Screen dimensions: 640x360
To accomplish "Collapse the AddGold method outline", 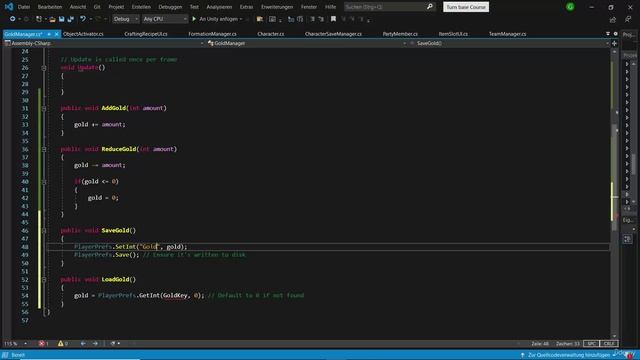I will (x=44, y=109).
